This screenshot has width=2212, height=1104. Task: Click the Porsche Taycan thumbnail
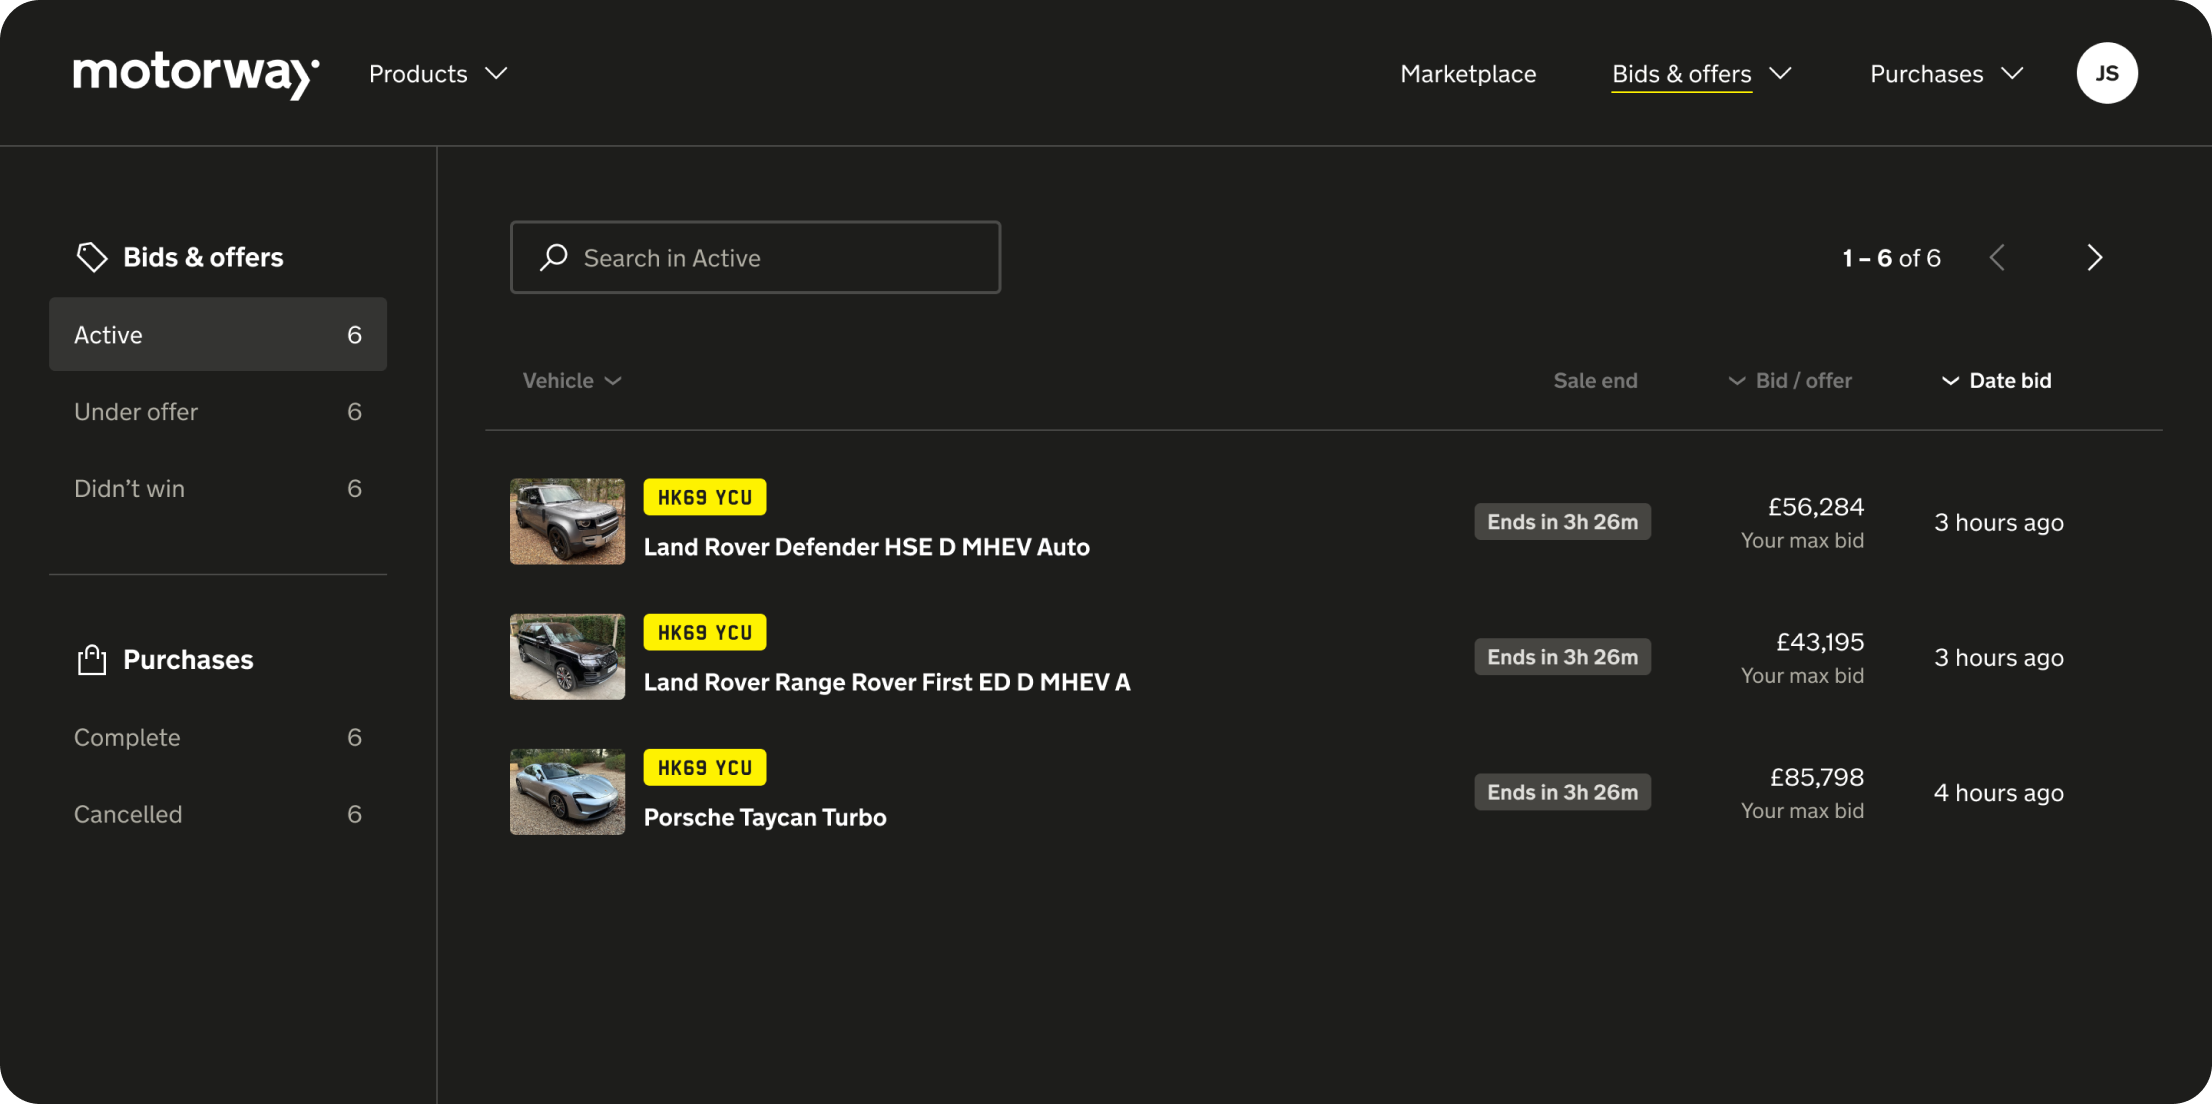(567, 791)
